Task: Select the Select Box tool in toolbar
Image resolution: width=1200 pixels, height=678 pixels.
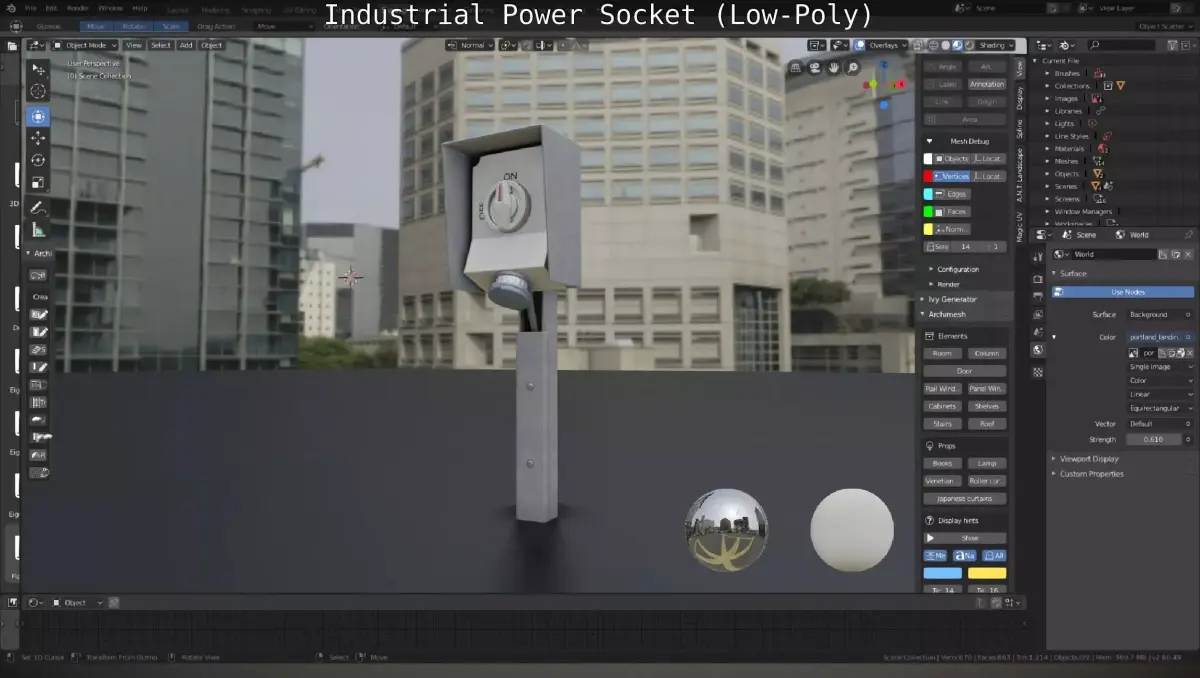Action: tap(38, 69)
